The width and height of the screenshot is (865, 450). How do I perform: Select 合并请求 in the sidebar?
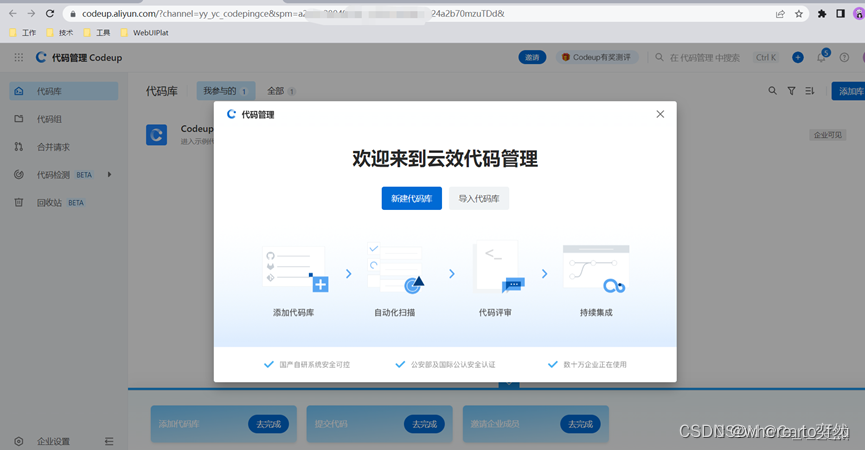[x=63, y=147]
